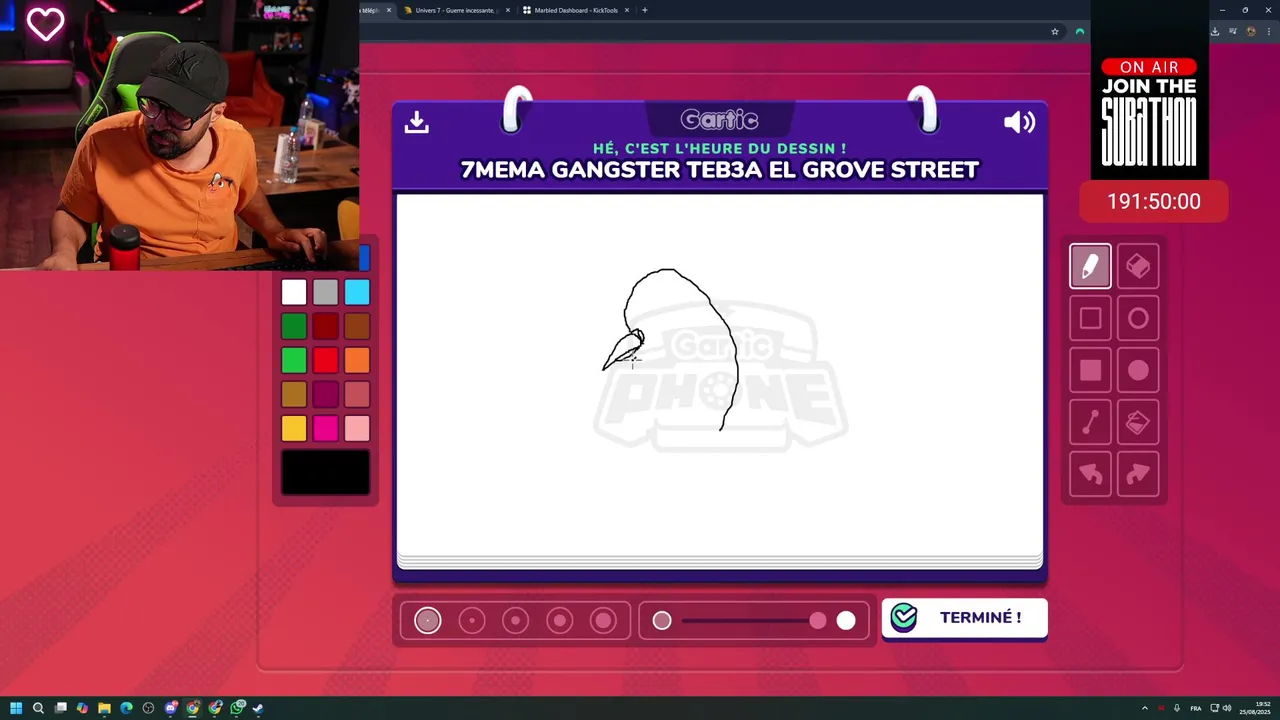
Task: Select the smallest brush size
Action: pyautogui.click(x=427, y=621)
